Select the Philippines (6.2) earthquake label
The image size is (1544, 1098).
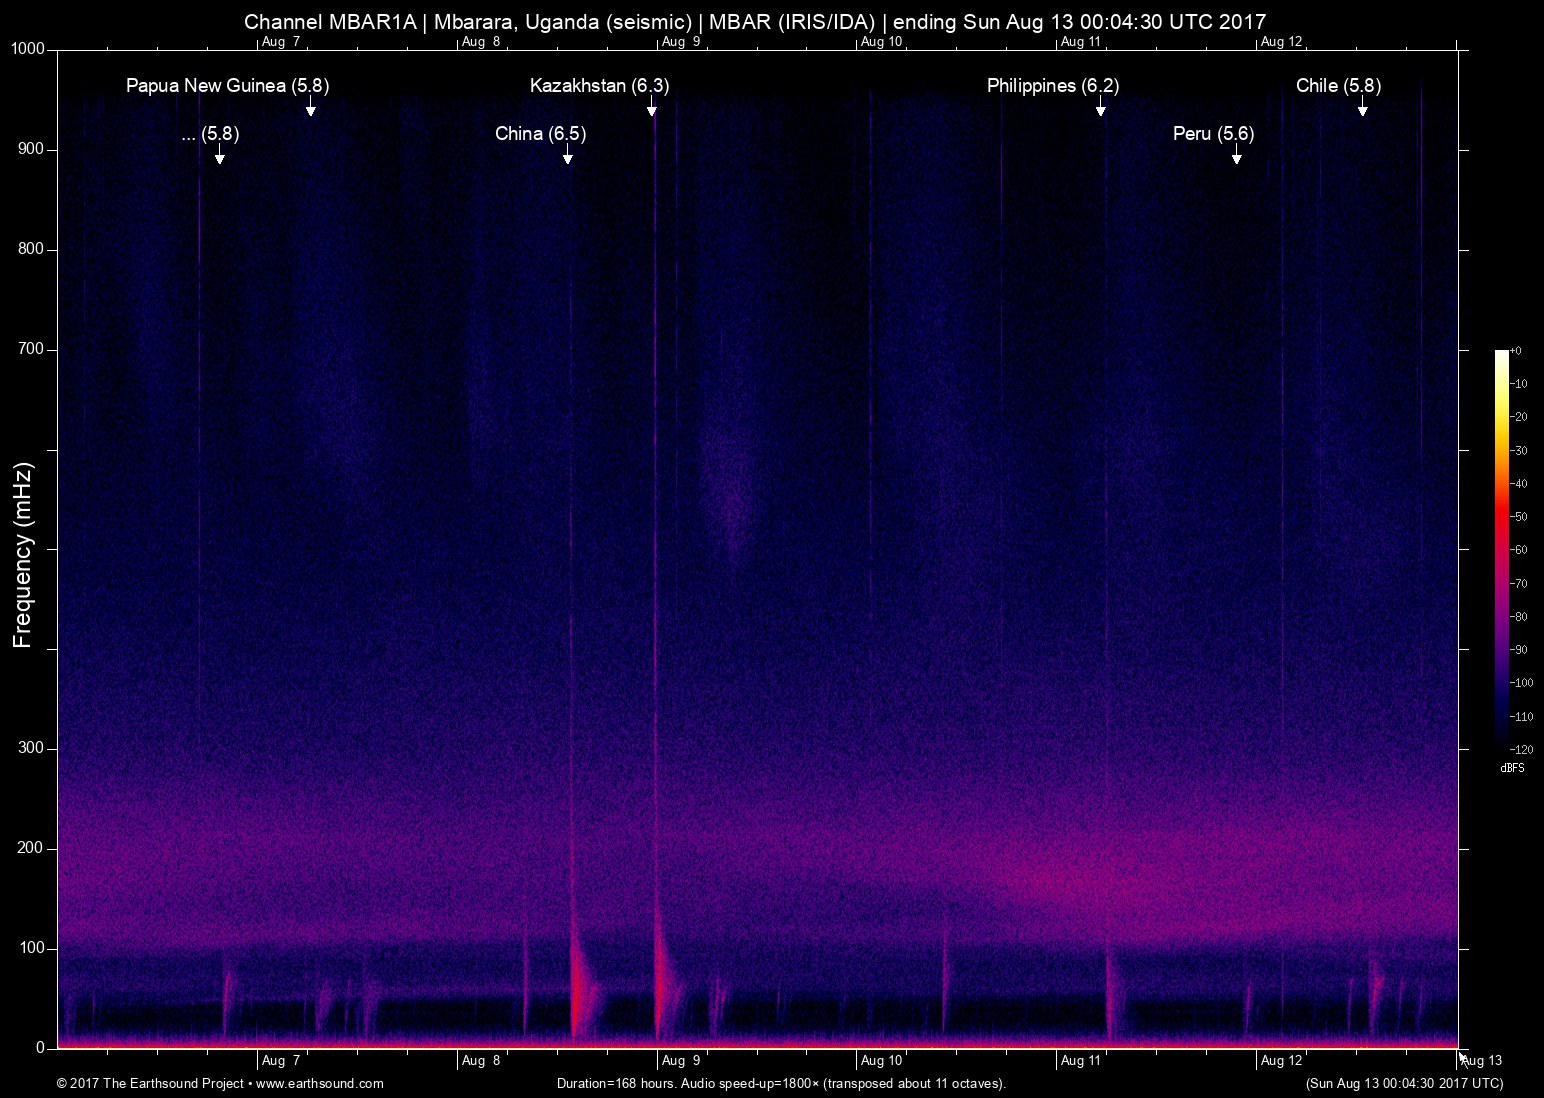coord(1053,86)
